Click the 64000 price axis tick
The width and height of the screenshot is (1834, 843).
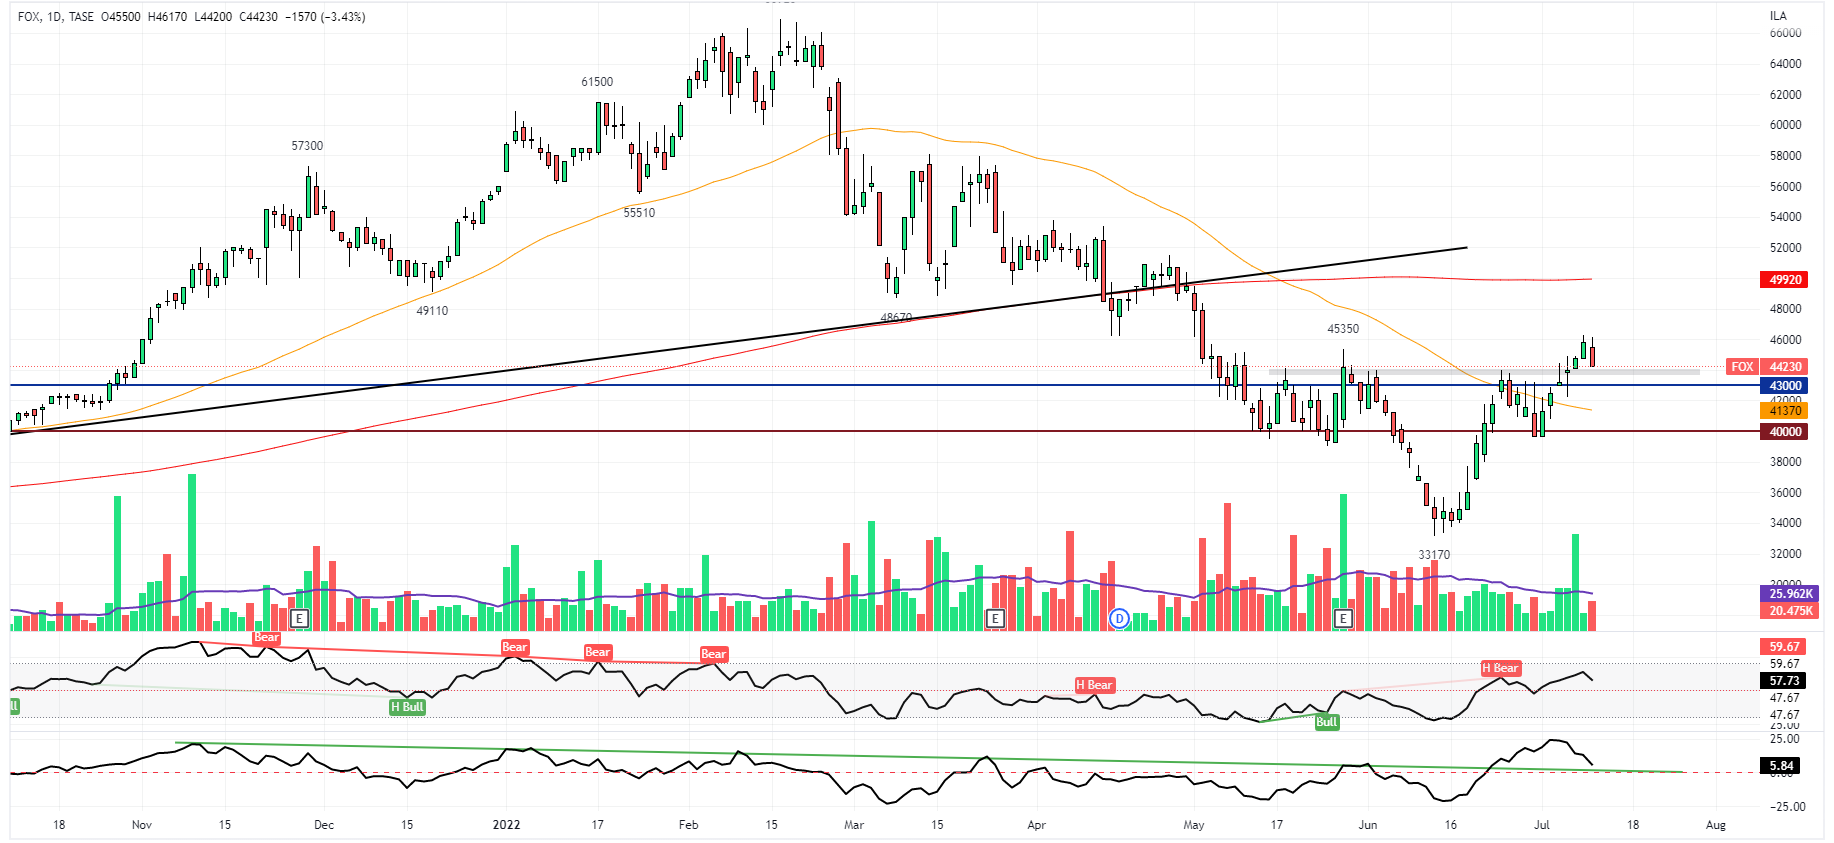click(1785, 64)
